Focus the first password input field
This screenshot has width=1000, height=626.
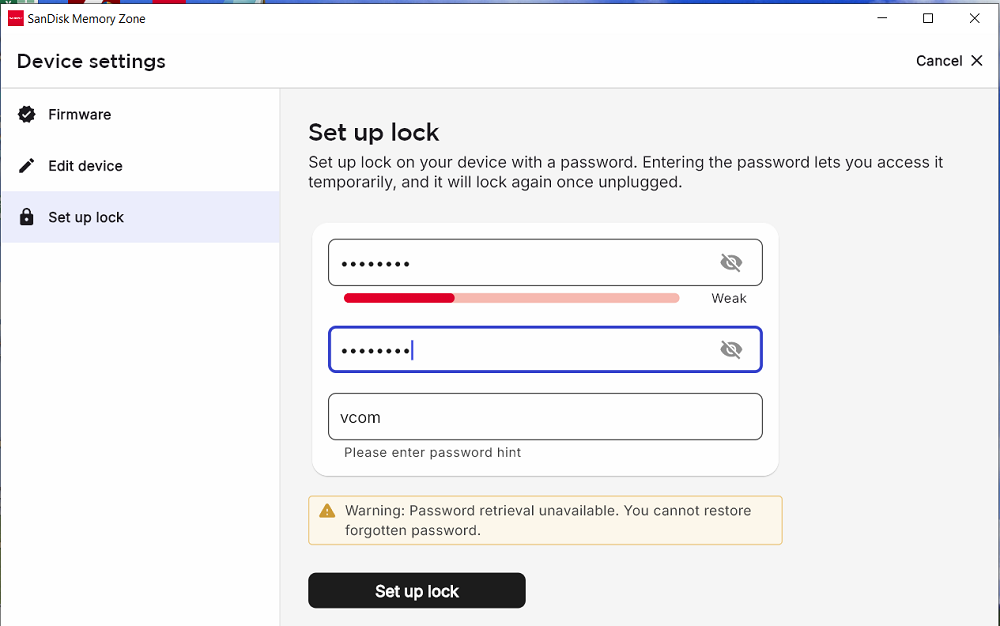(x=545, y=262)
